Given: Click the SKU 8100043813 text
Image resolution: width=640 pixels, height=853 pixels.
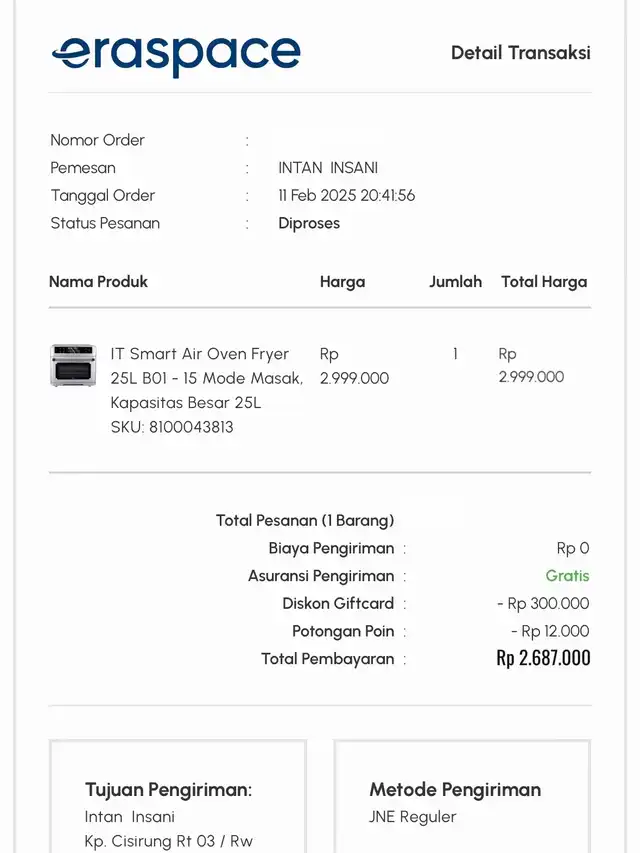Looking at the screenshot, I should click(172, 427).
